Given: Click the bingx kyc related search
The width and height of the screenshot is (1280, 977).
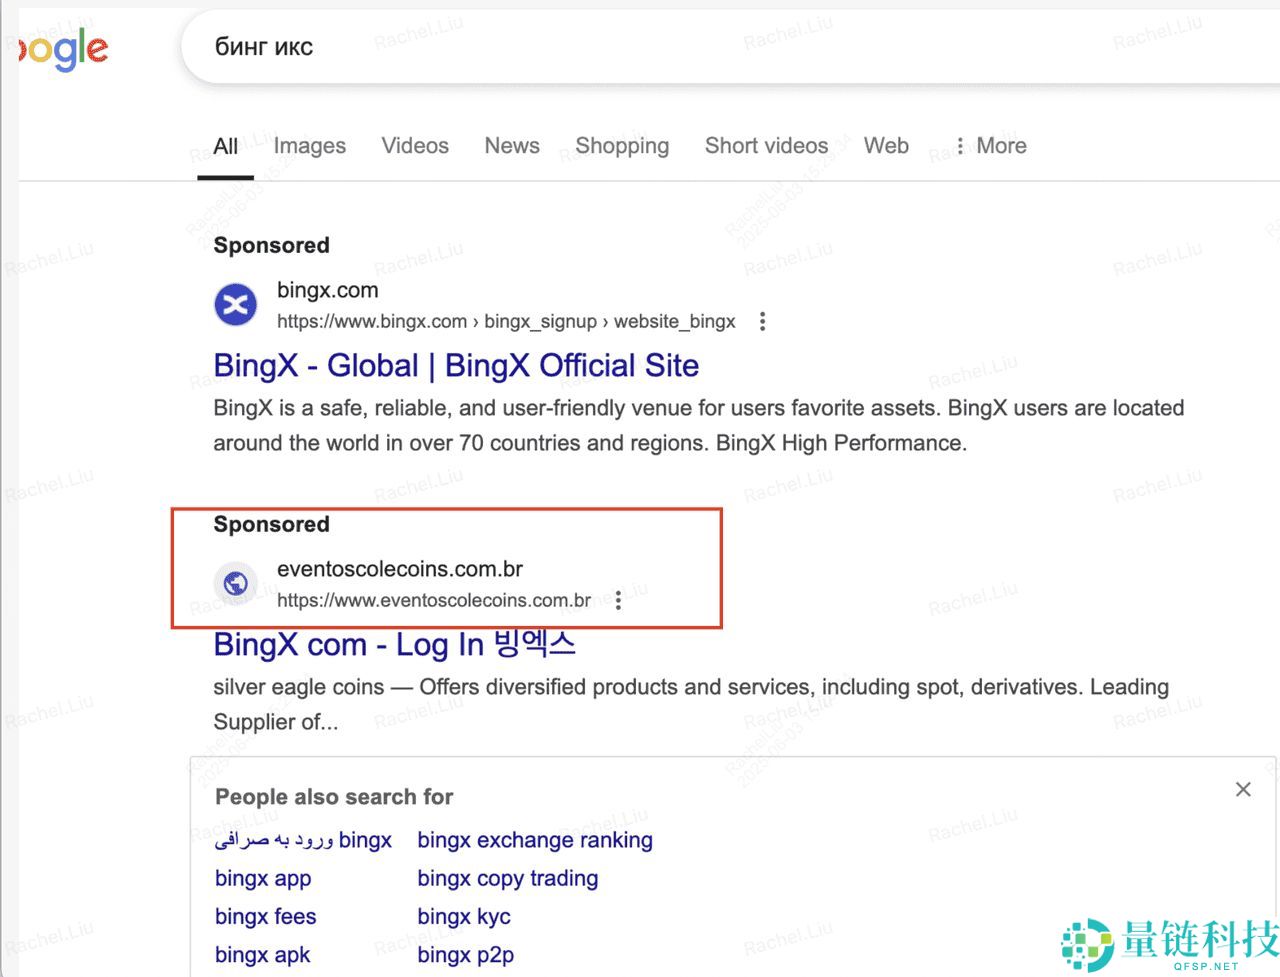Looking at the screenshot, I should click(x=464, y=916).
